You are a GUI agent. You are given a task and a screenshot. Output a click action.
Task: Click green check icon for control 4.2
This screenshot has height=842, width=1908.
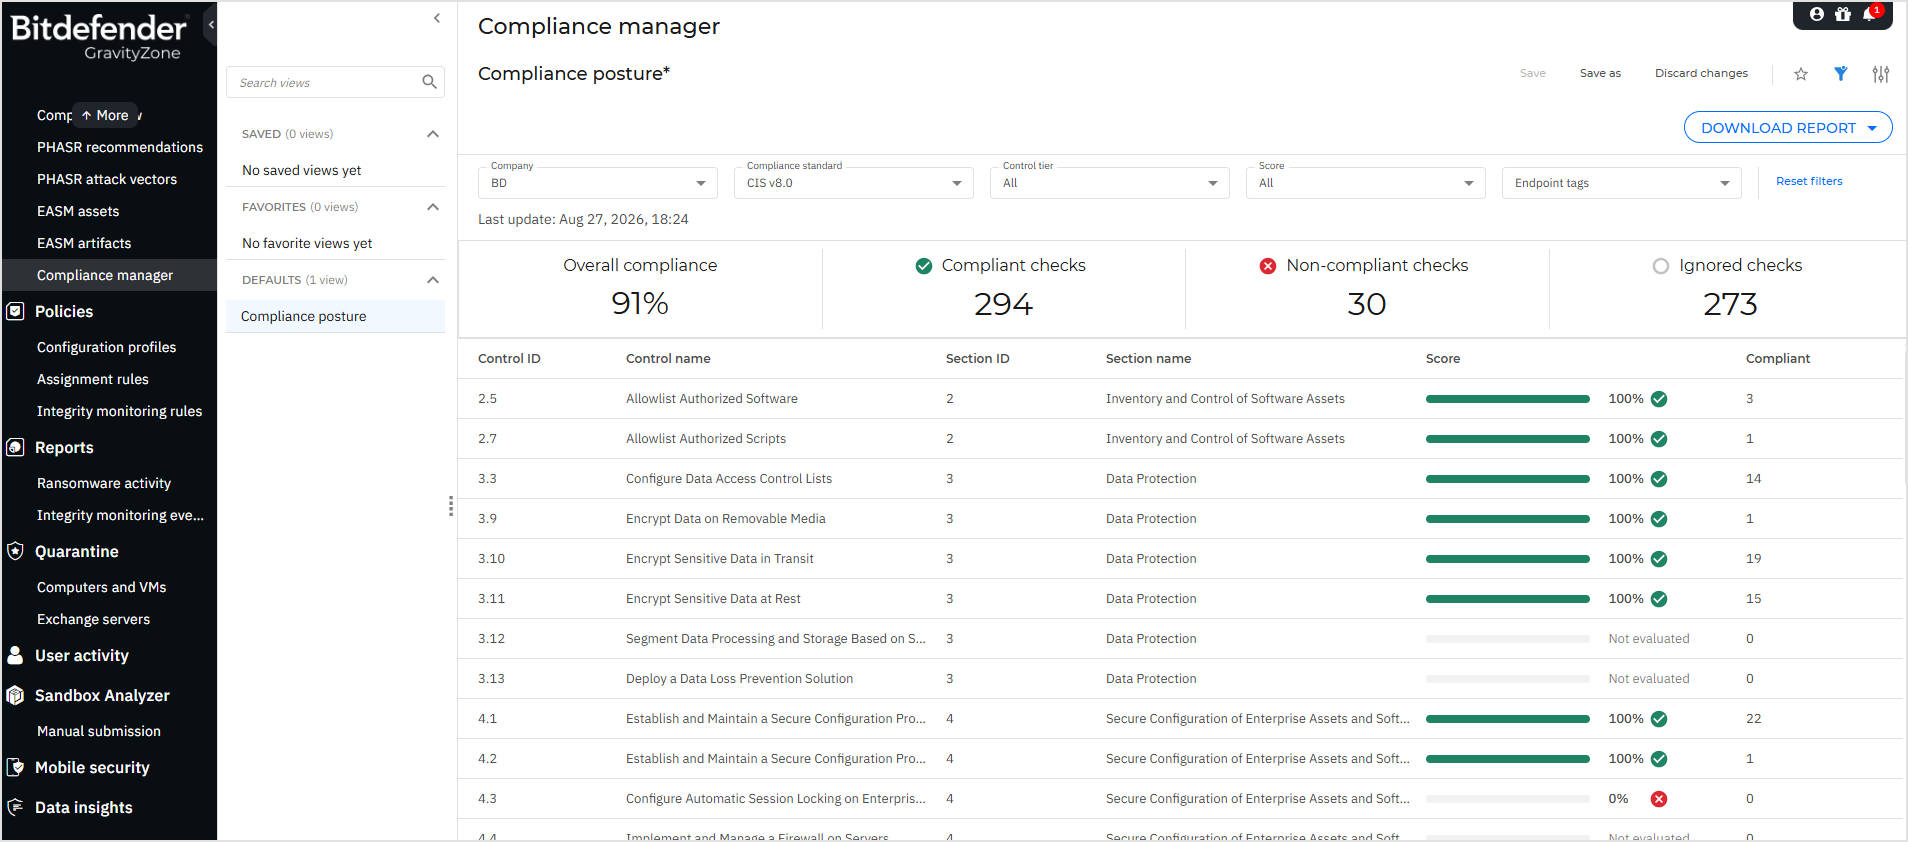click(x=1659, y=759)
